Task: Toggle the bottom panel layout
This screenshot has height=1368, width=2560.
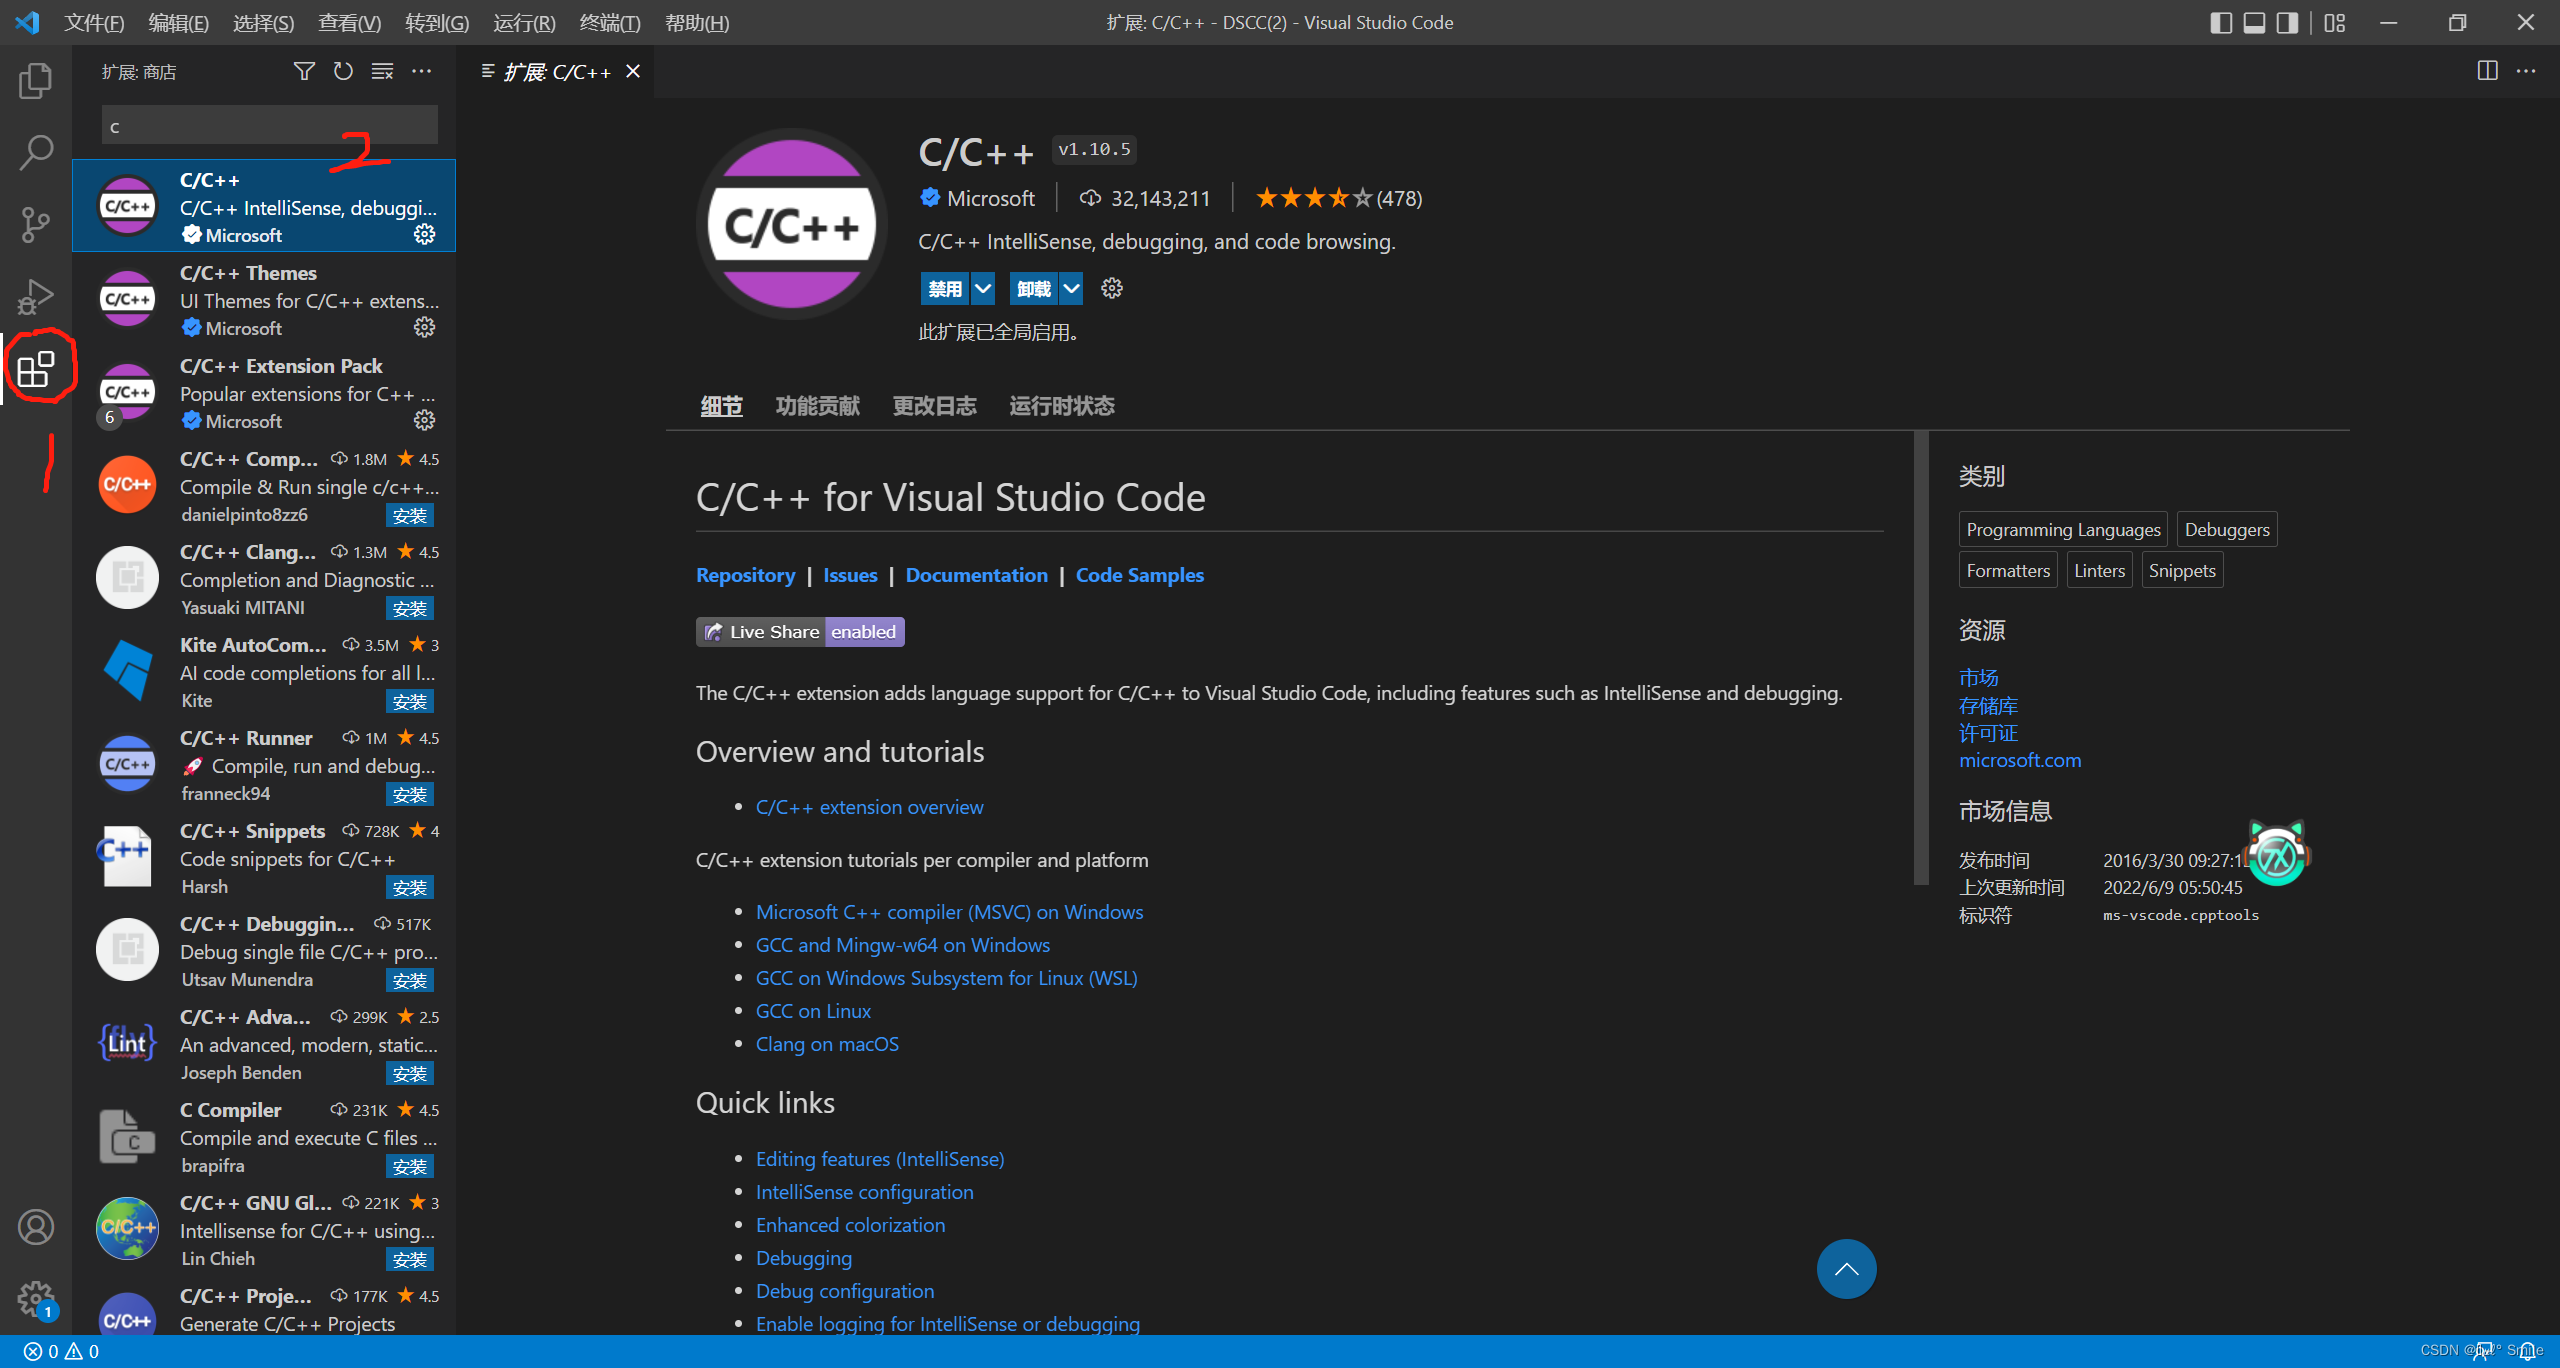Action: 2254,23
